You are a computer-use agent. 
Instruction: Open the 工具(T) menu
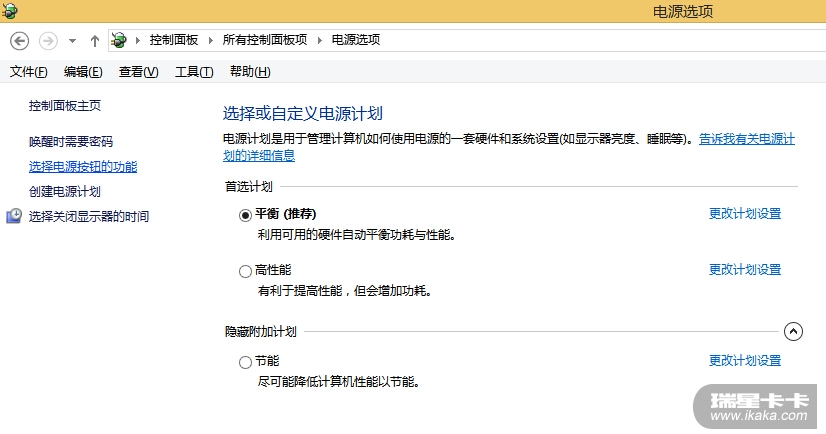194,72
